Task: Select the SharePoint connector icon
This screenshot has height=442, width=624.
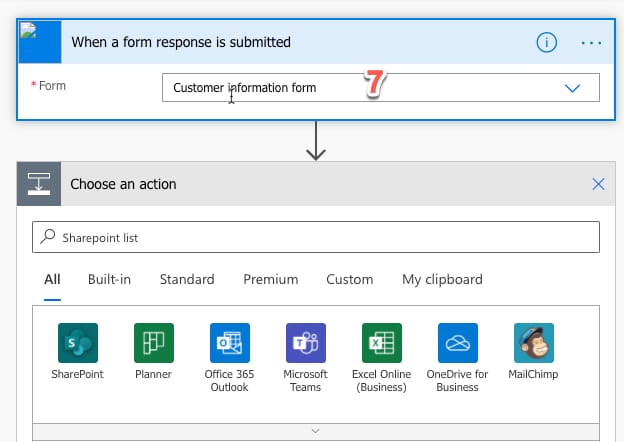Action: click(x=78, y=343)
